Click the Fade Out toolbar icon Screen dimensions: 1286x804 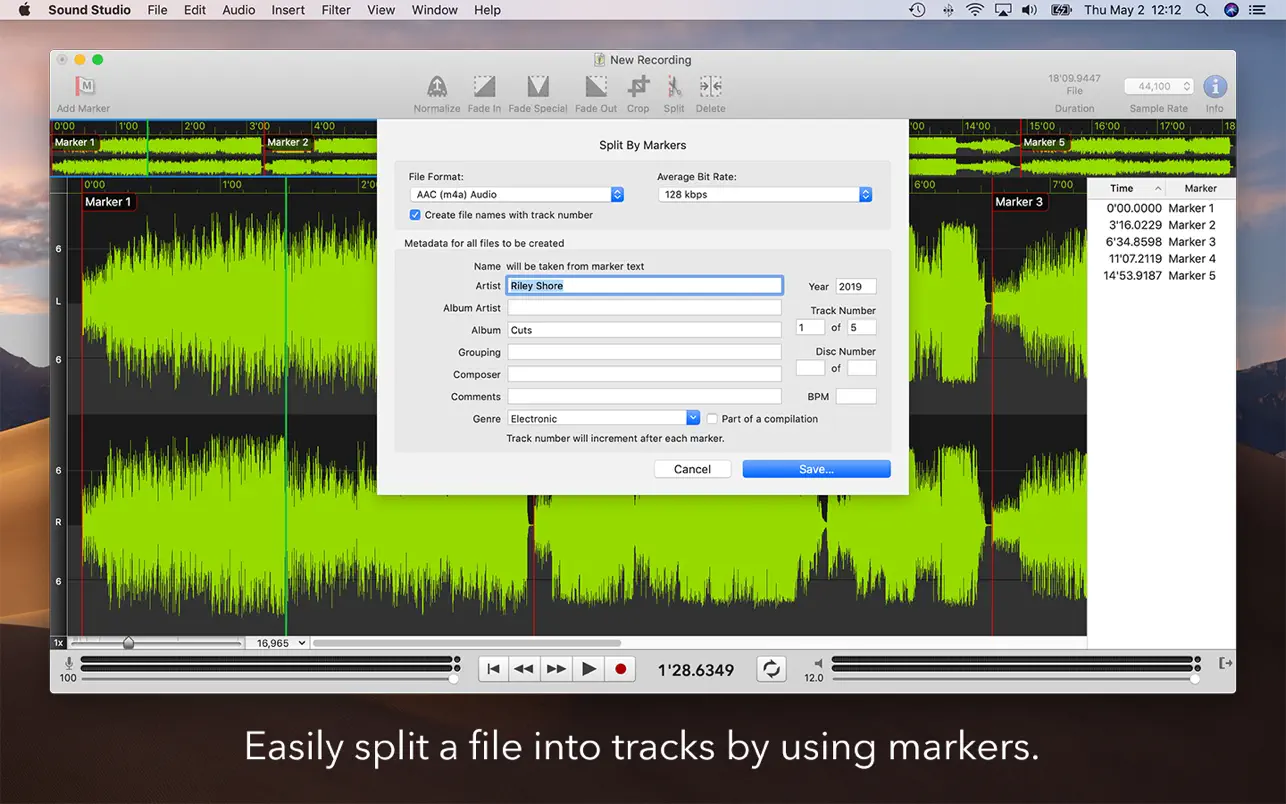point(596,87)
